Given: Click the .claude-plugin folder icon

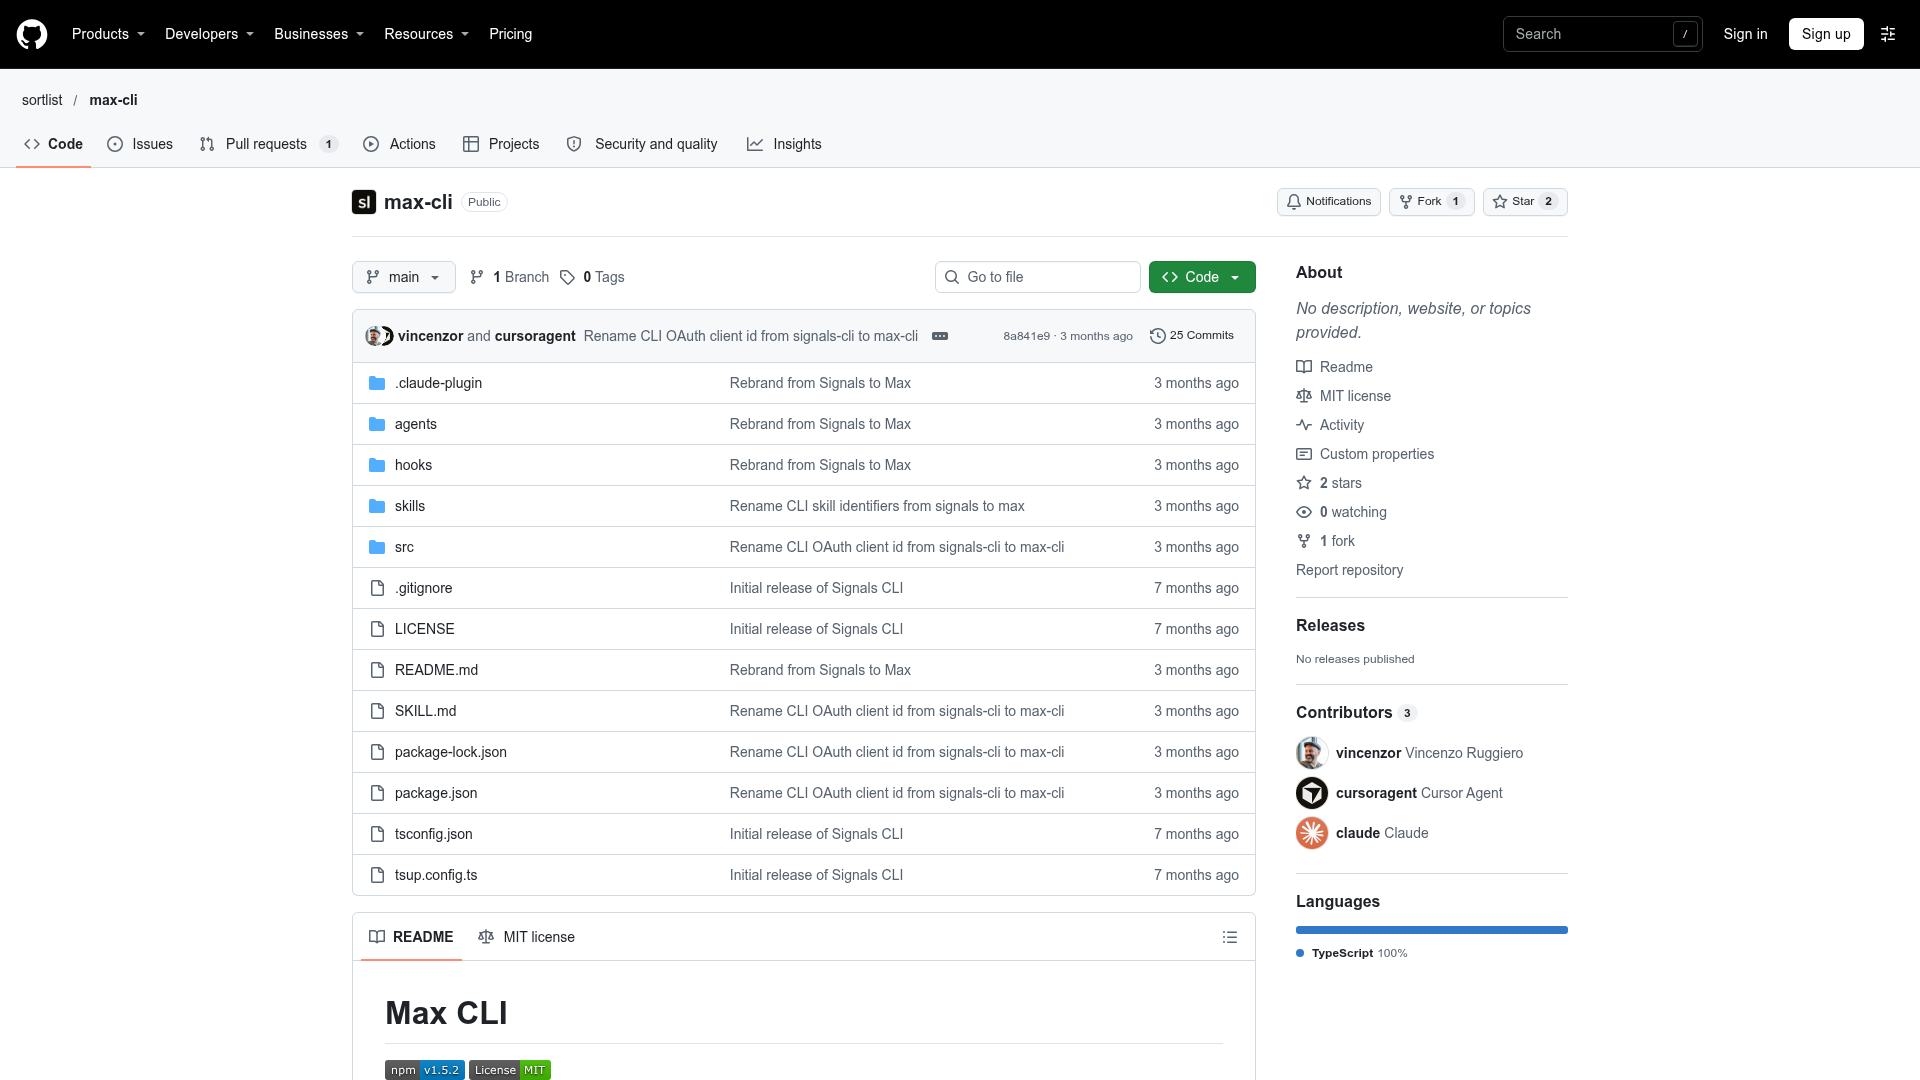Looking at the screenshot, I should [377, 383].
